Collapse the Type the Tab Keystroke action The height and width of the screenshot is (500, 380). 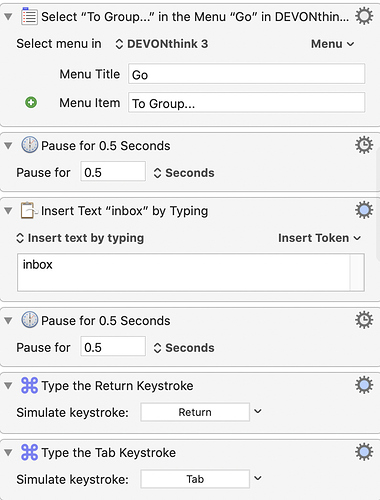(x=8, y=453)
